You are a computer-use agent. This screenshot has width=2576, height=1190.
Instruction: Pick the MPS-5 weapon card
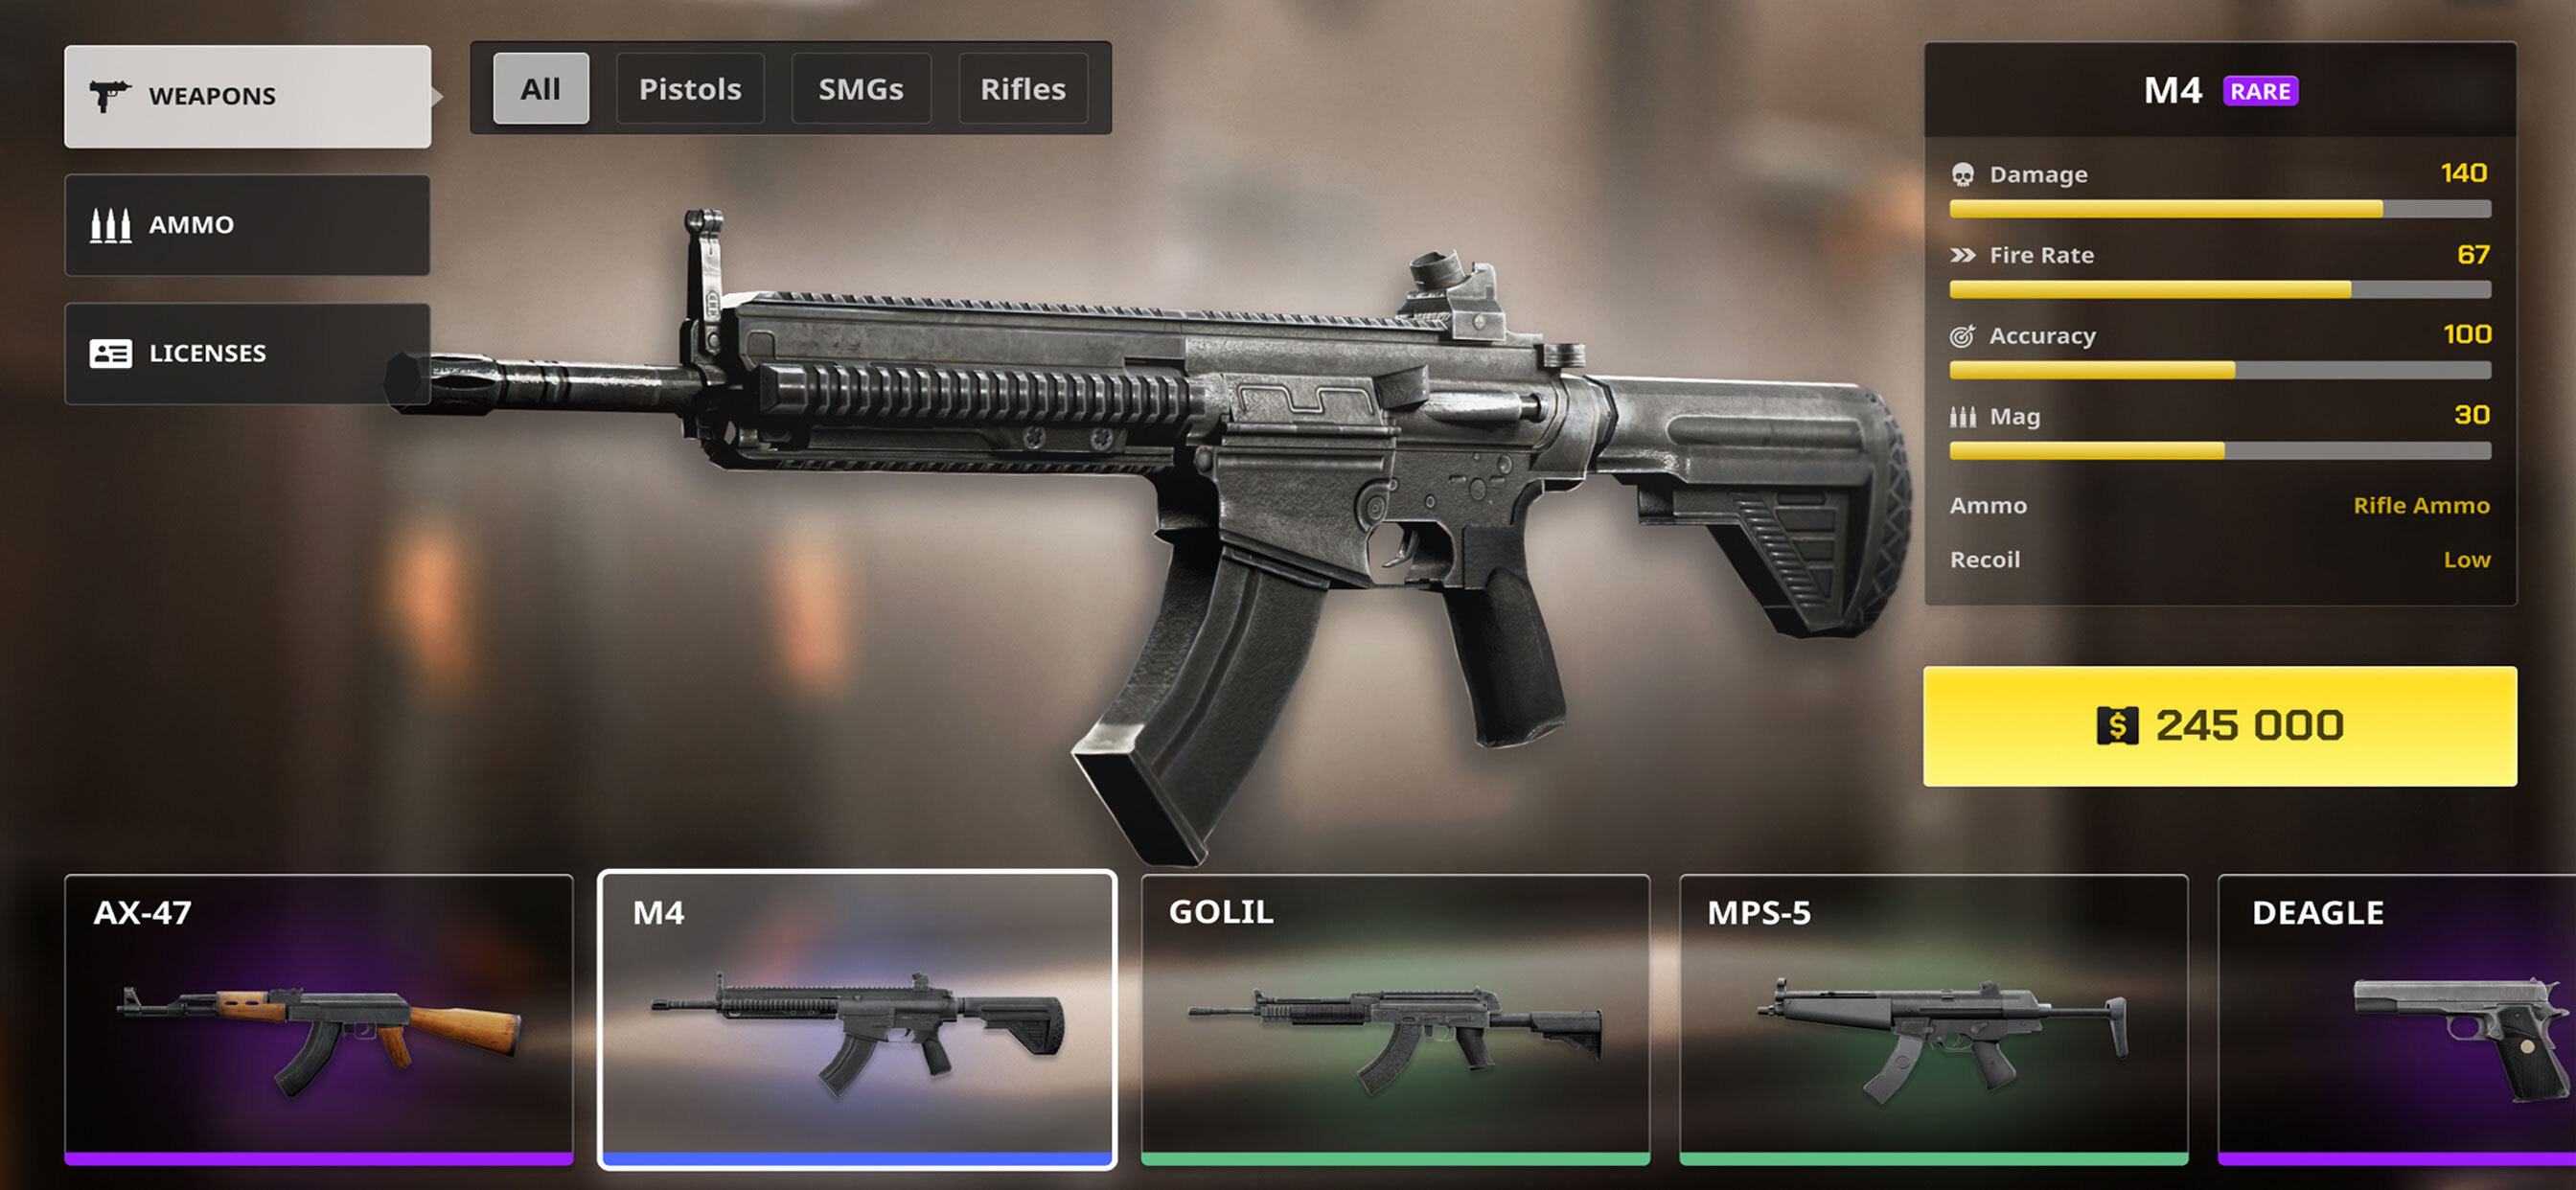click(x=1932, y=1019)
